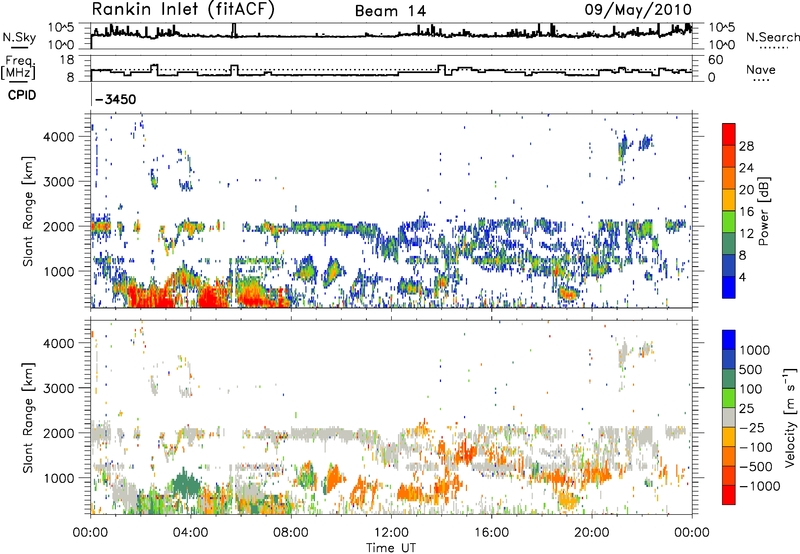800x554 pixels.
Task: Click the "Slant Range [km]" label of the velocity panel
Action: tap(28, 417)
